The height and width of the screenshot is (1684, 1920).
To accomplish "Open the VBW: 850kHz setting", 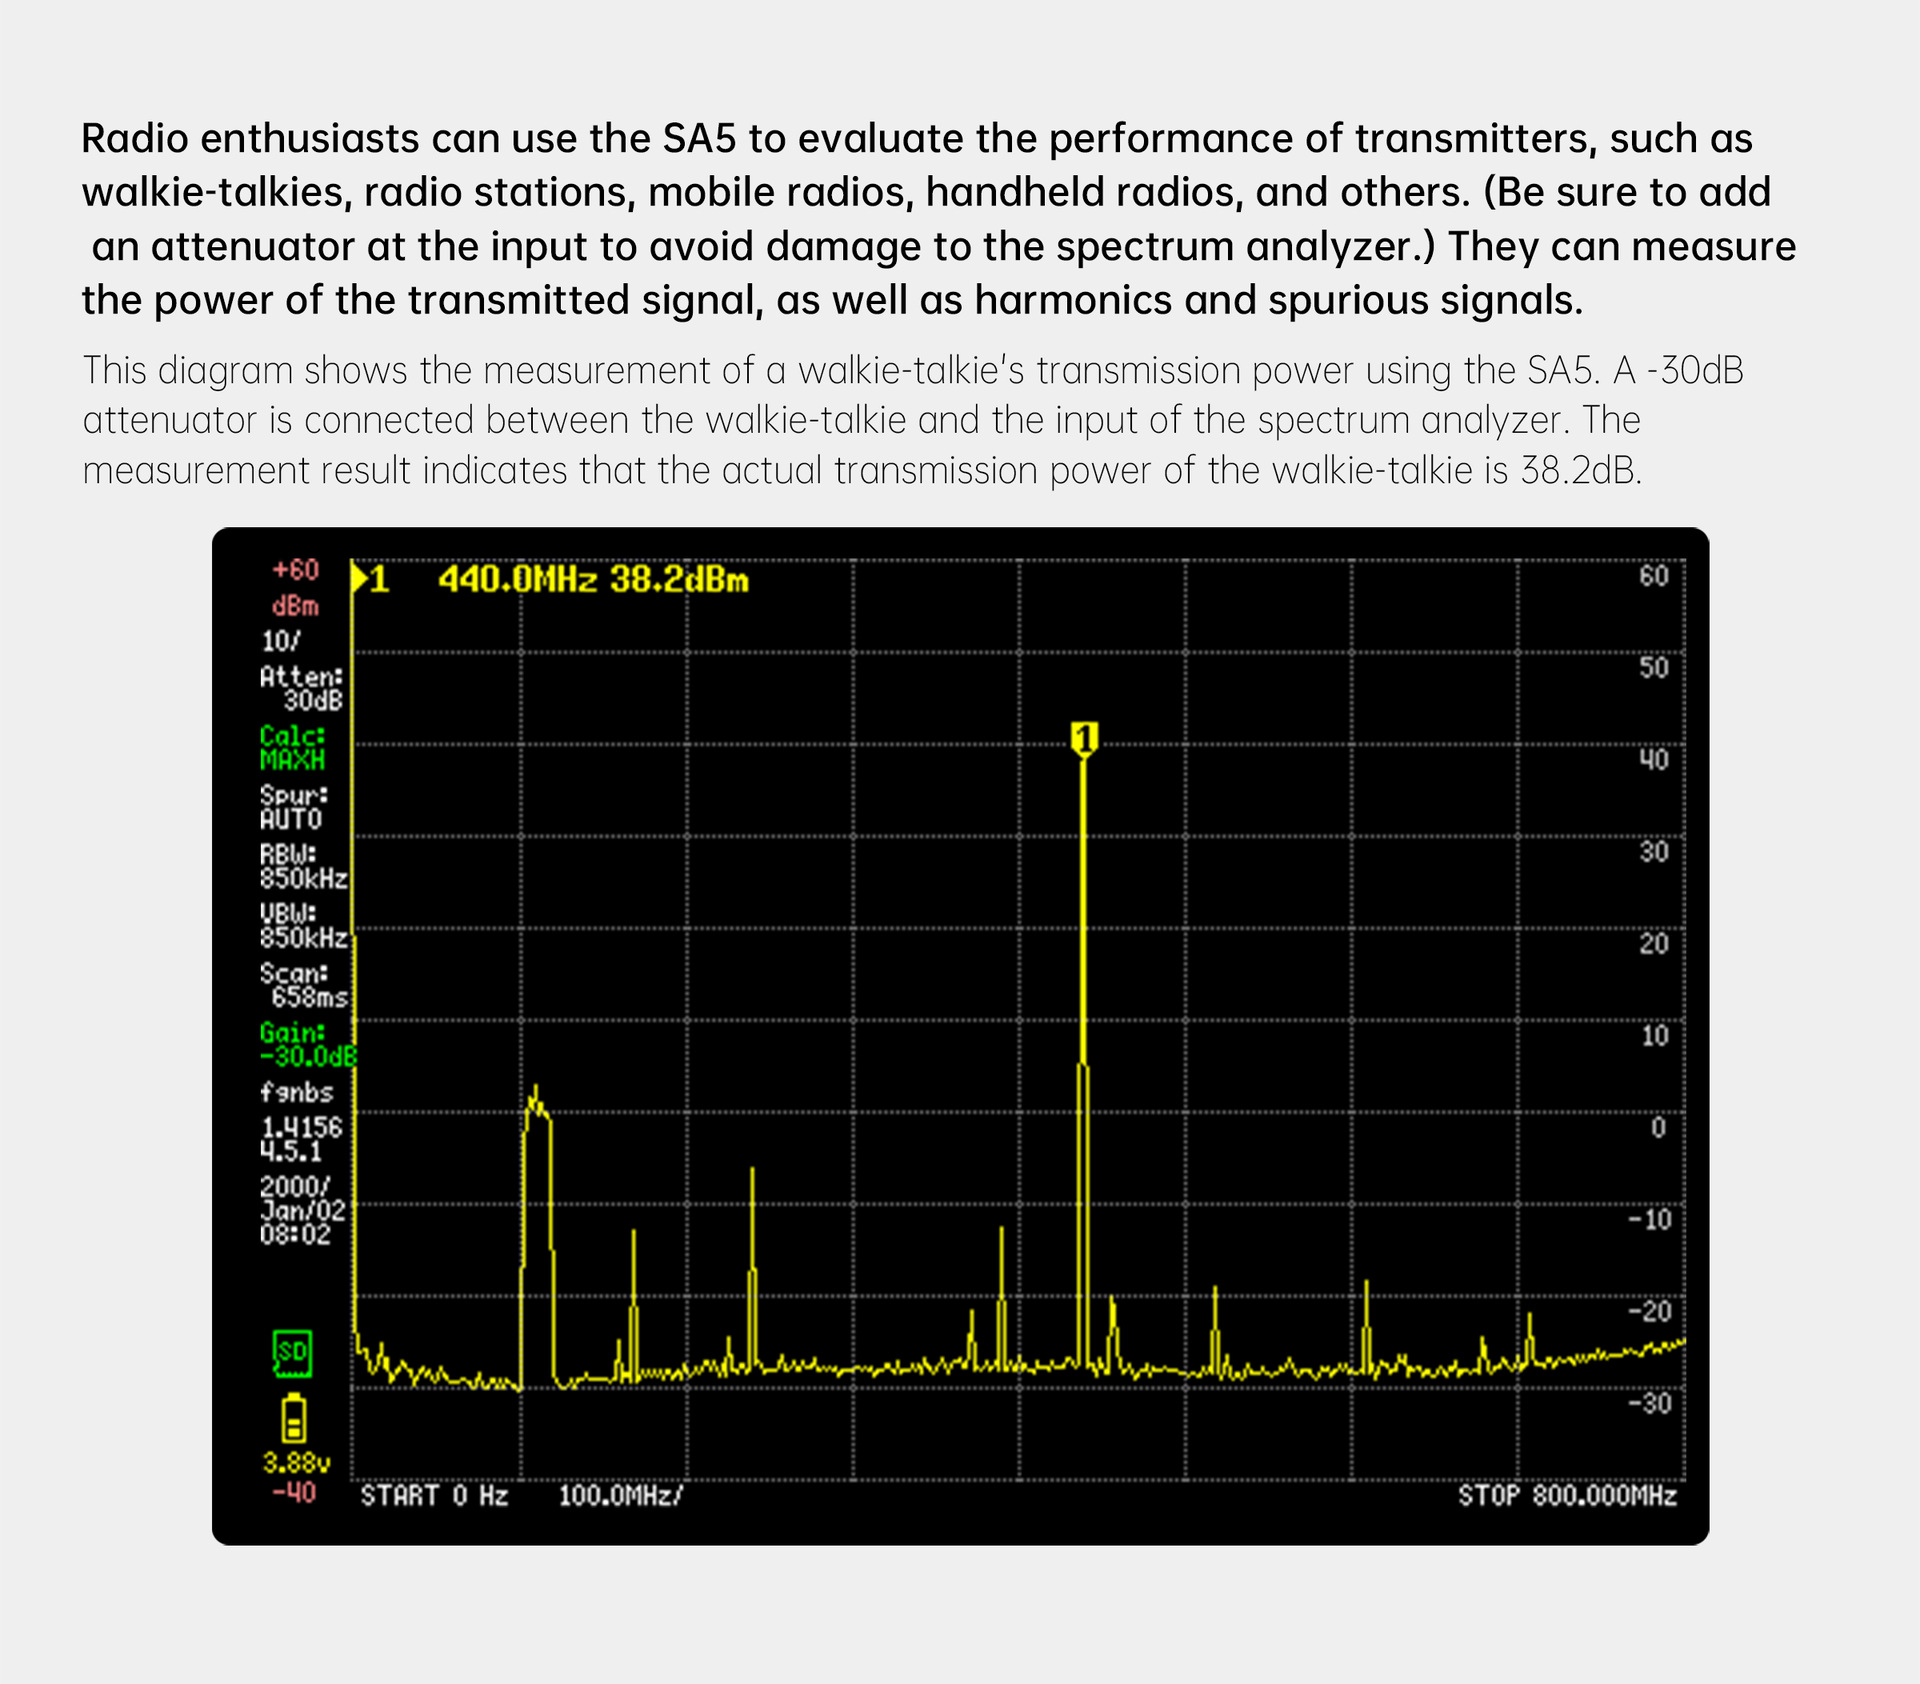I will (x=302, y=926).
